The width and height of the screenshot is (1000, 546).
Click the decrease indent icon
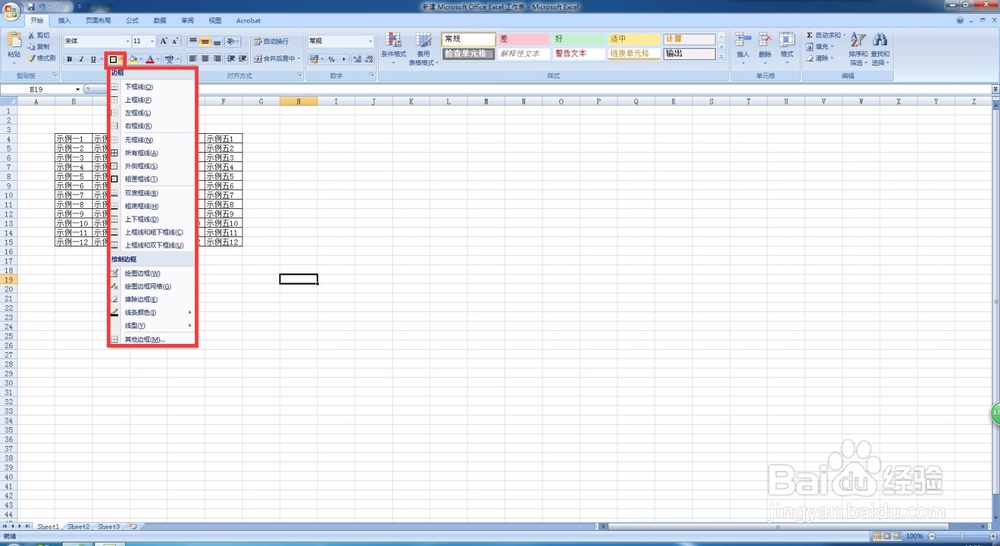point(231,59)
